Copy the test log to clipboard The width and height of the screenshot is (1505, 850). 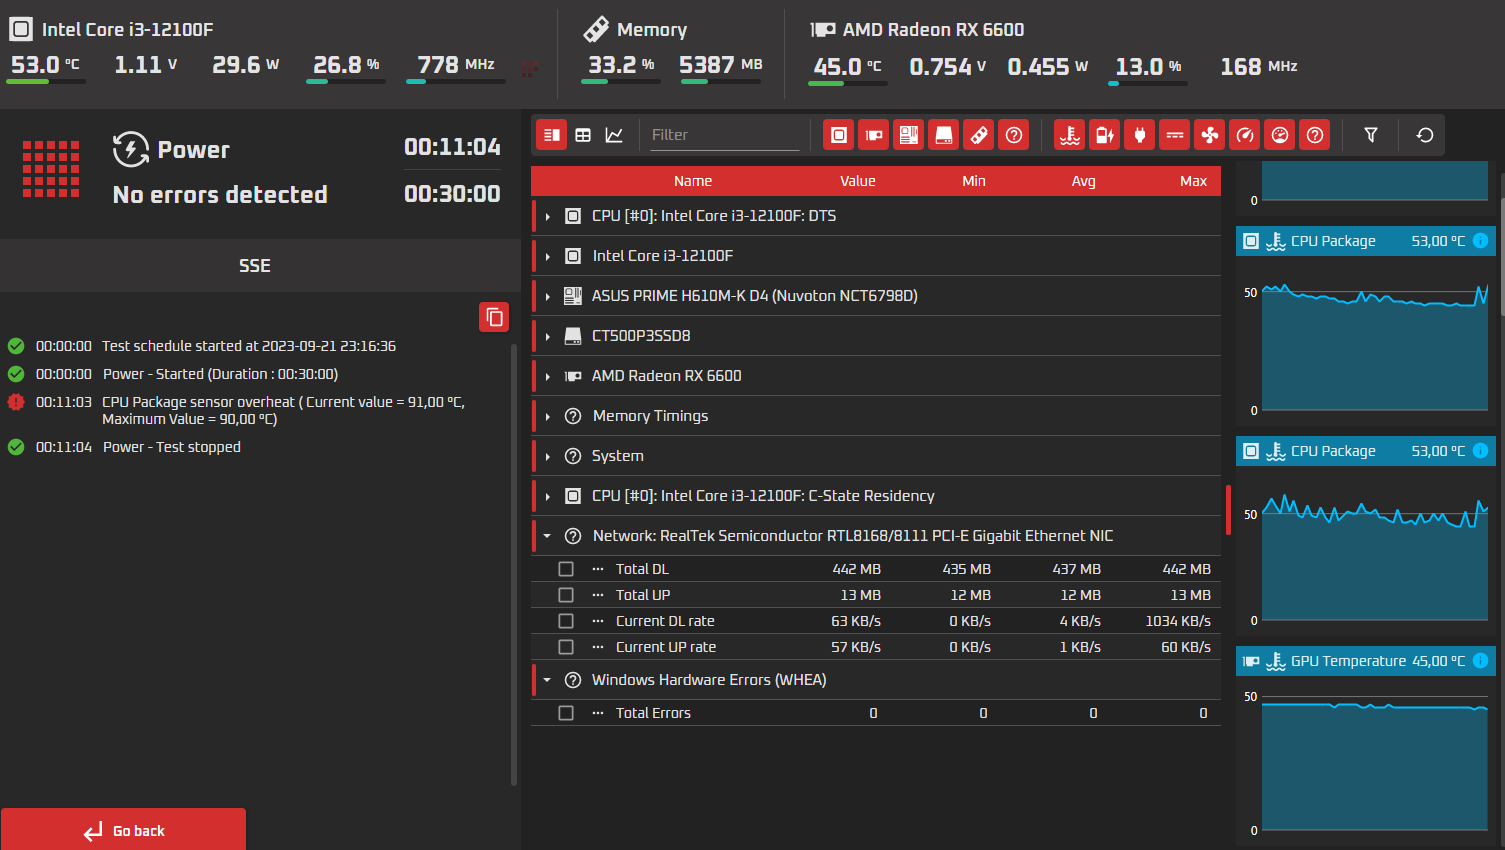pyautogui.click(x=494, y=317)
